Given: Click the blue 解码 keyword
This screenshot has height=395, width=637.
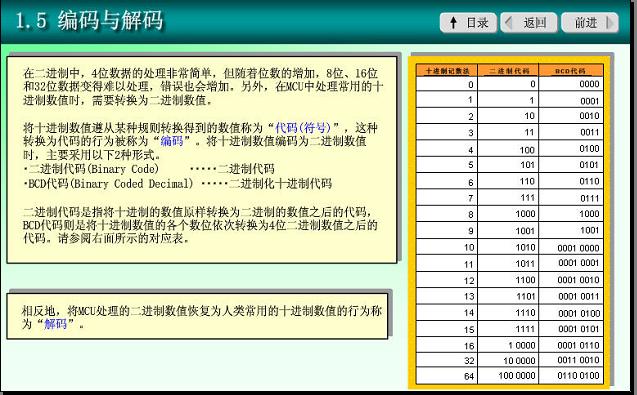Looking at the screenshot, I should [x=56, y=324].
